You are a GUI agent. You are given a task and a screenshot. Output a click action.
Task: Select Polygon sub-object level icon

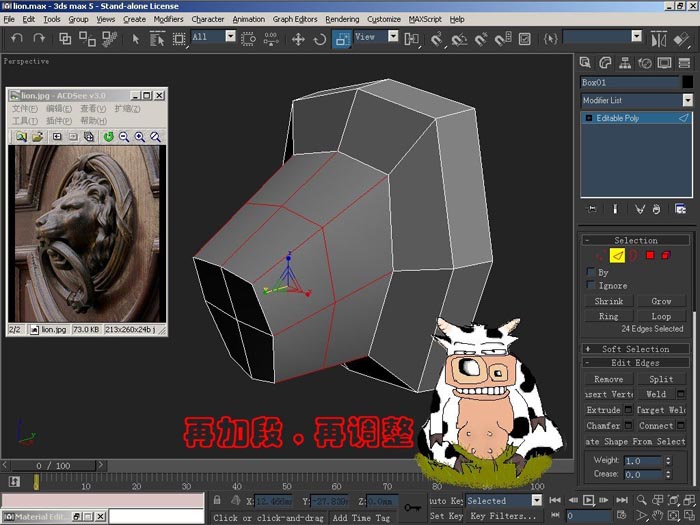click(x=650, y=255)
